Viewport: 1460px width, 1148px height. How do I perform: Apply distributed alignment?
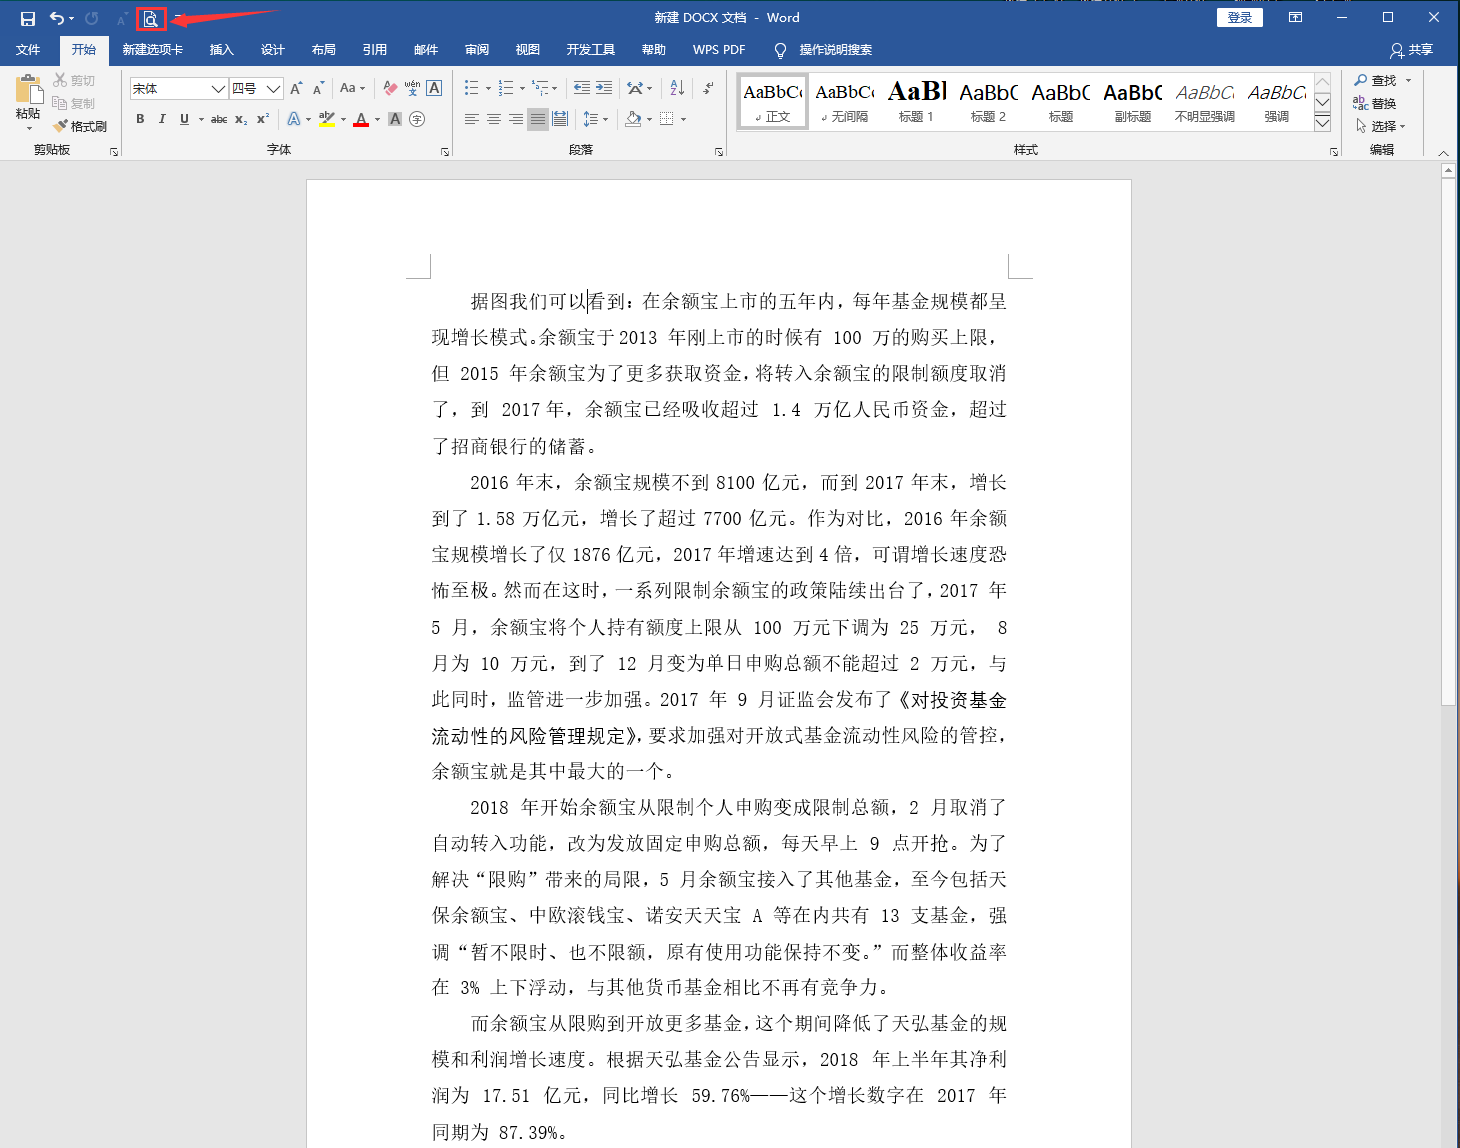coord(560,119)
